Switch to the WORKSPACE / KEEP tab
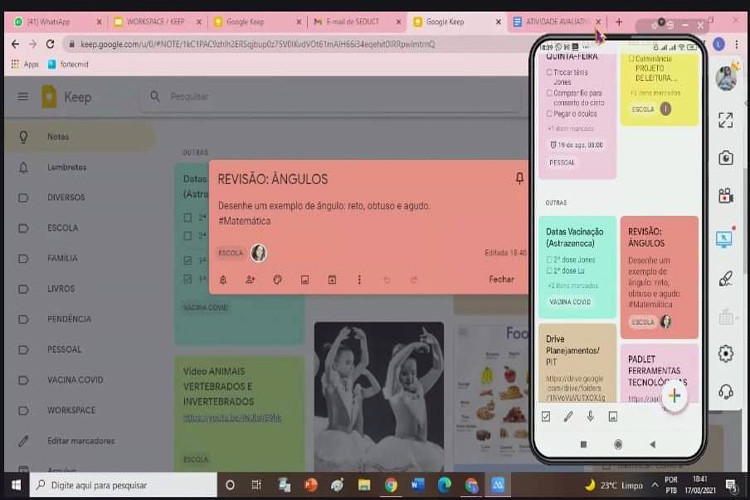The image size is (750, 500). click(x=157, y=22)
